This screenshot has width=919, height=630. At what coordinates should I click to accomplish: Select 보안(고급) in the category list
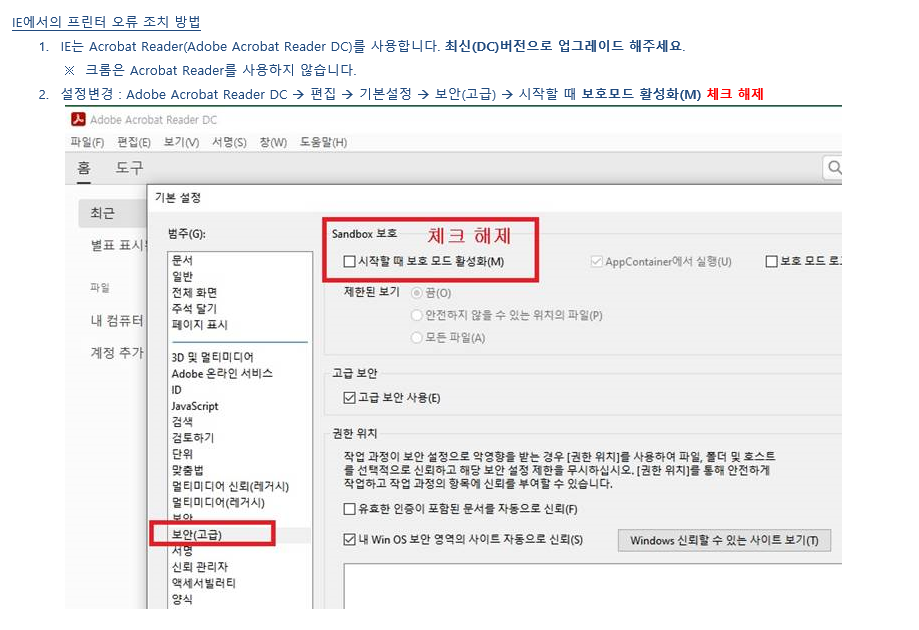197,535
